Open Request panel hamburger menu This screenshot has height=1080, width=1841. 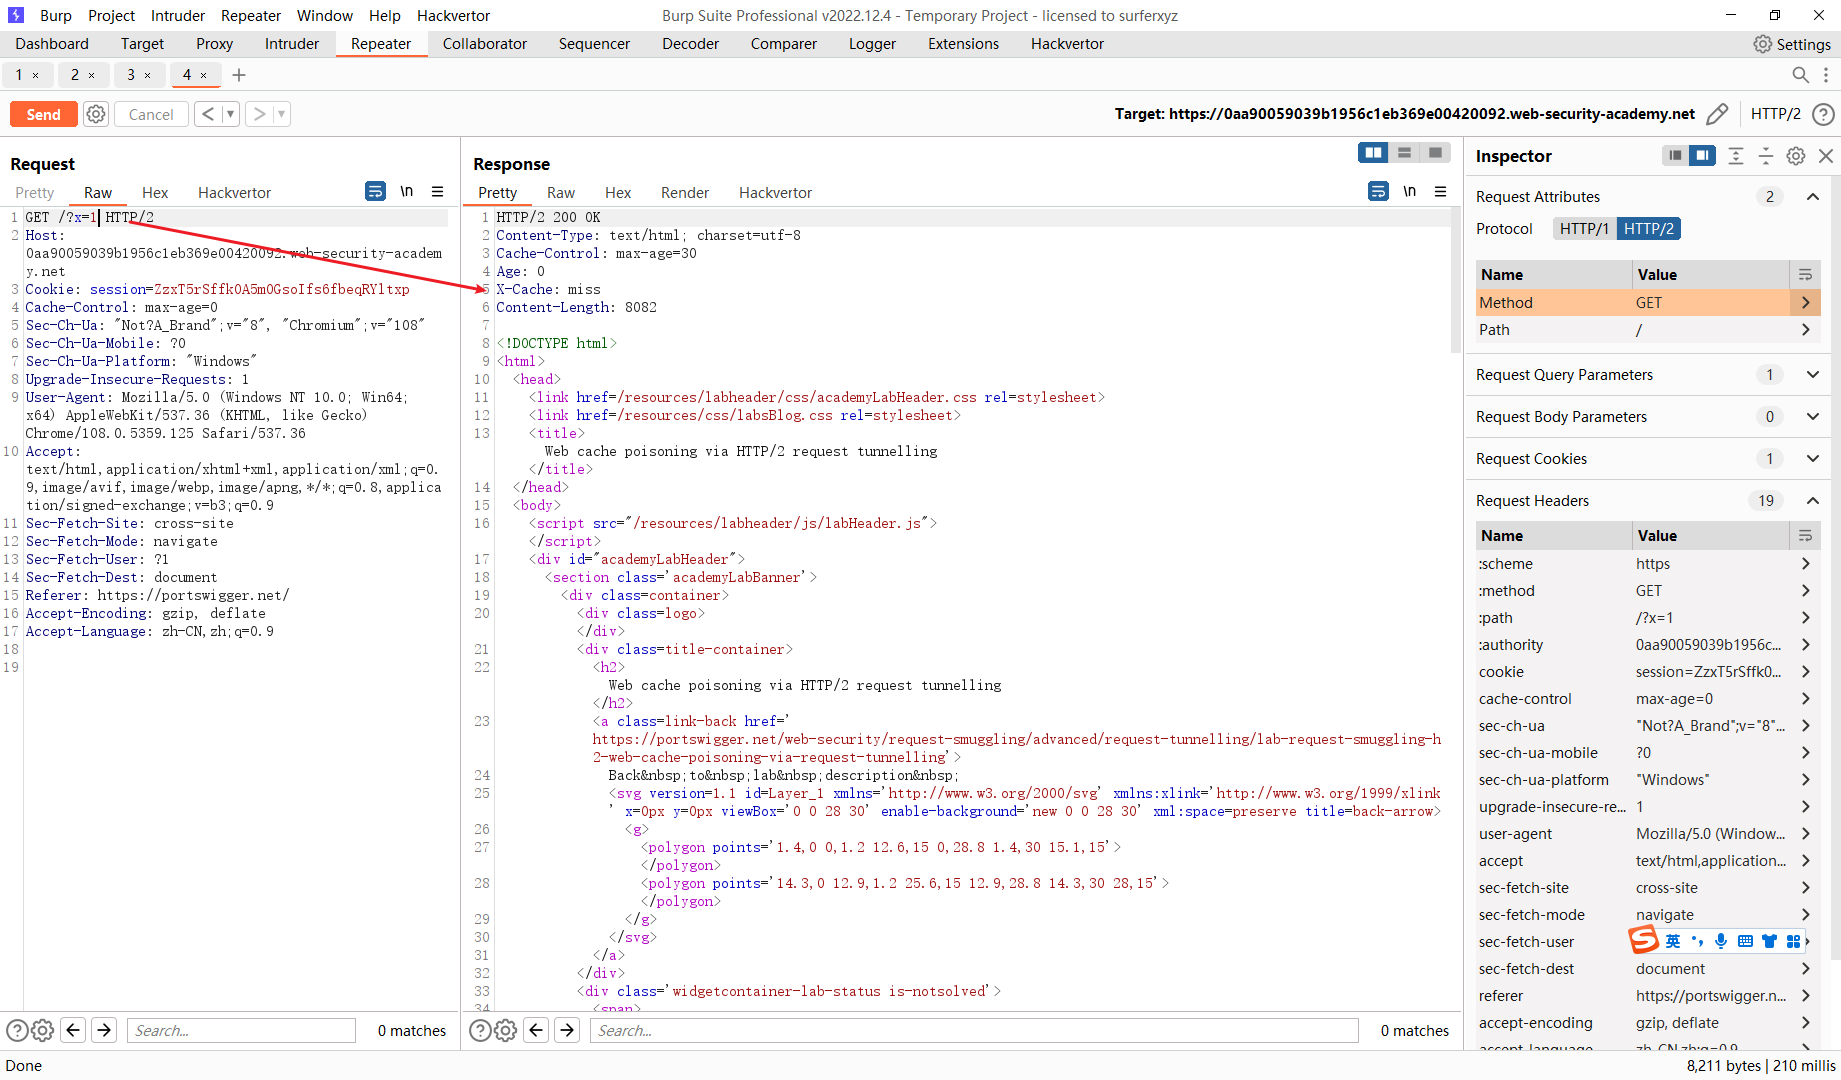(438, 191)
